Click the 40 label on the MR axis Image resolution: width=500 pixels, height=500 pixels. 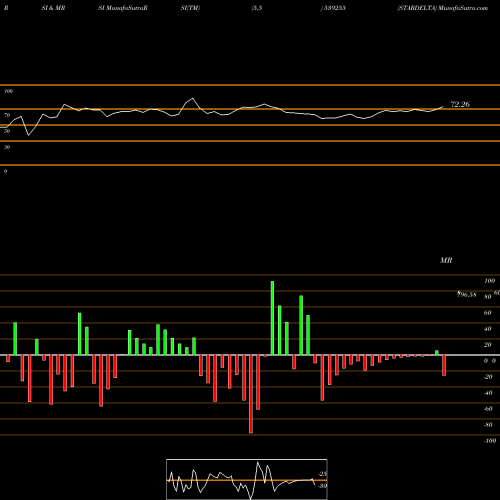[488, 329]
